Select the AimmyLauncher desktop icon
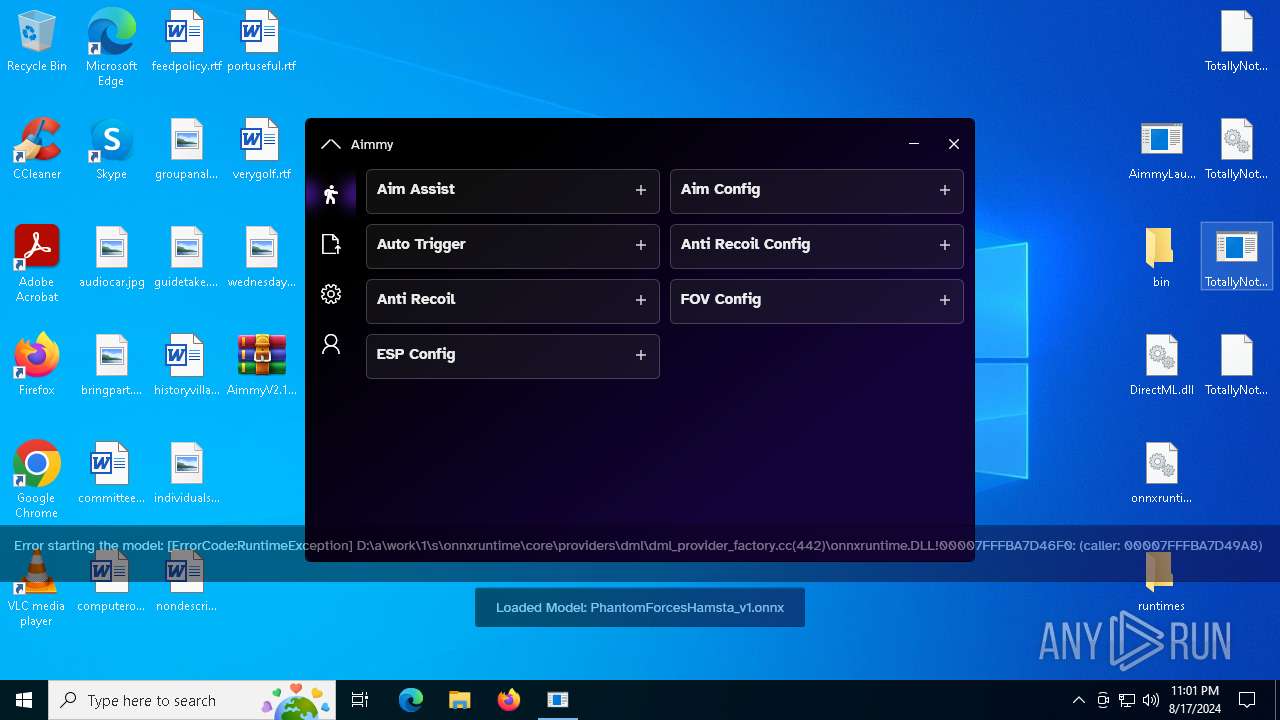Image resolution: width=1280 pixels, height=720 pixels. click(1161, 150)
